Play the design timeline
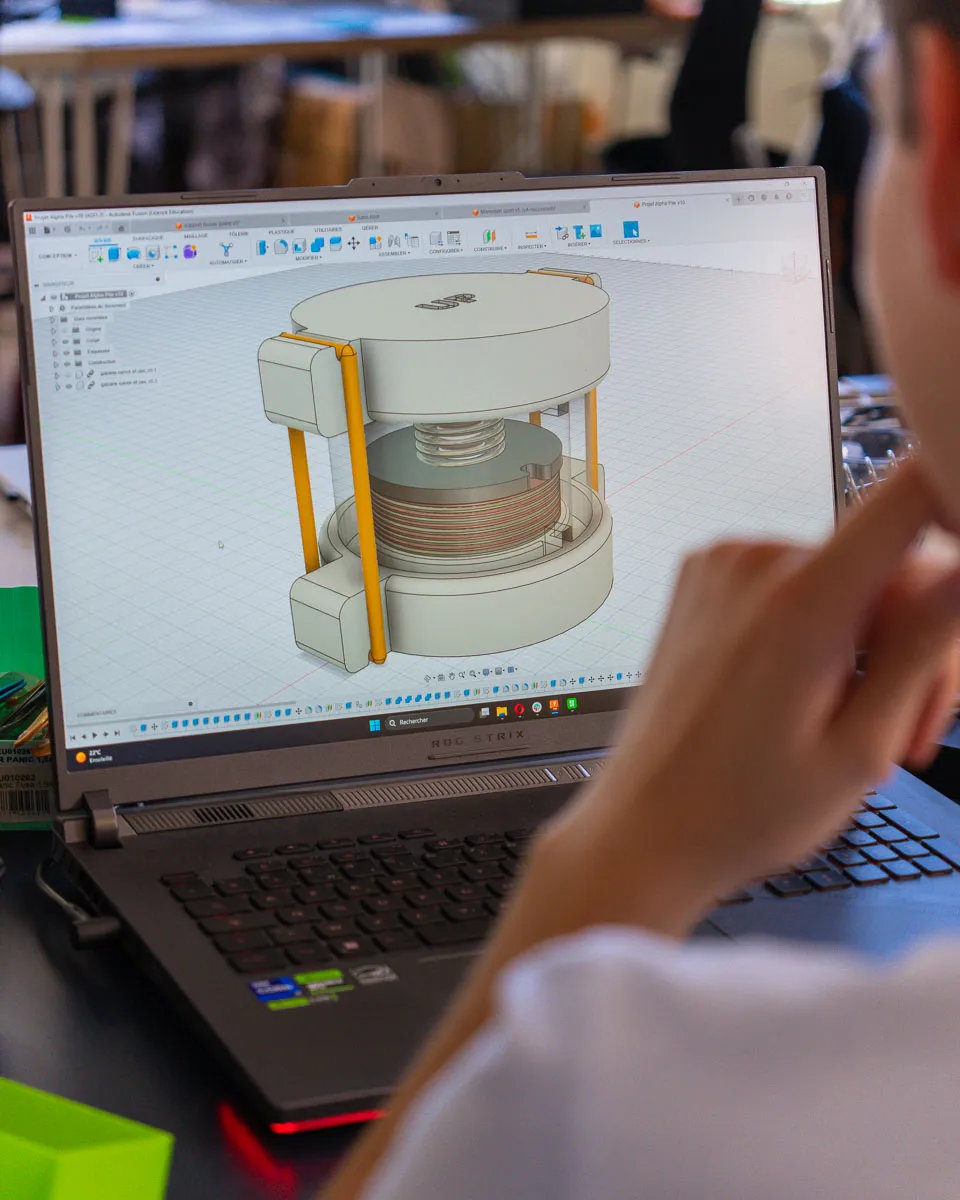Screen dimensions: 960x1200 (x=96, y=736)
